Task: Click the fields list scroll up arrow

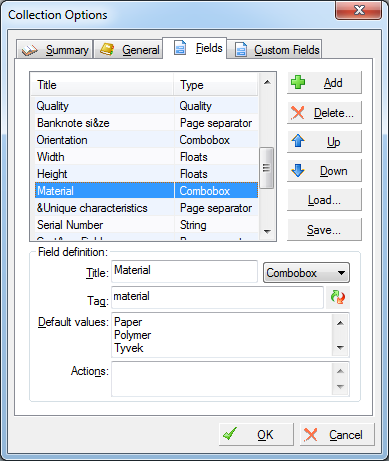Action: (267, 82)
